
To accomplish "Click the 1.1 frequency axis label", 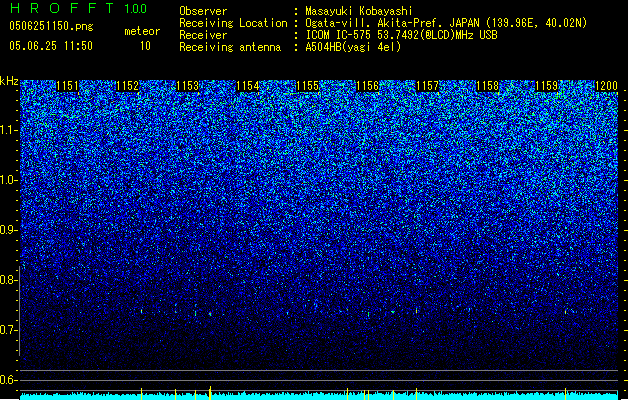I will 8,130.
